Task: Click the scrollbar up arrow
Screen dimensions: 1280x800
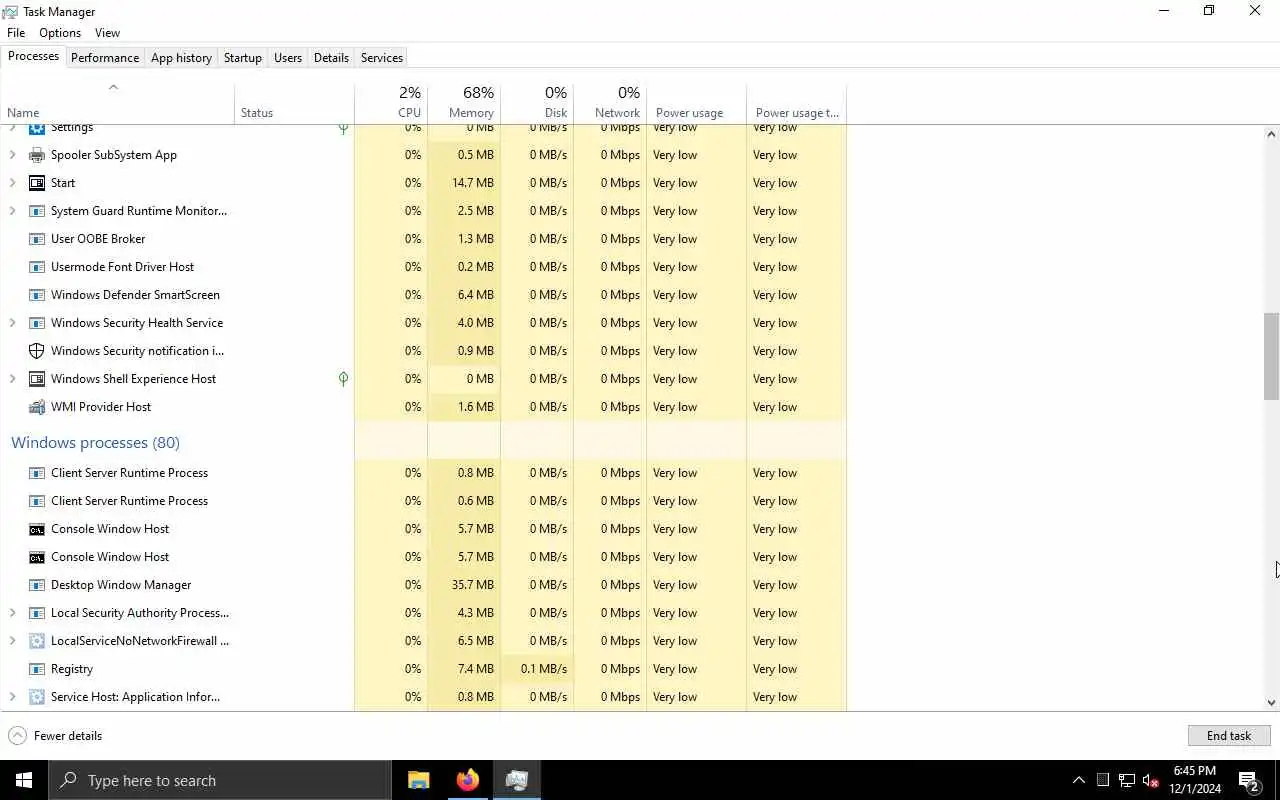Action: pos(1271,134)
